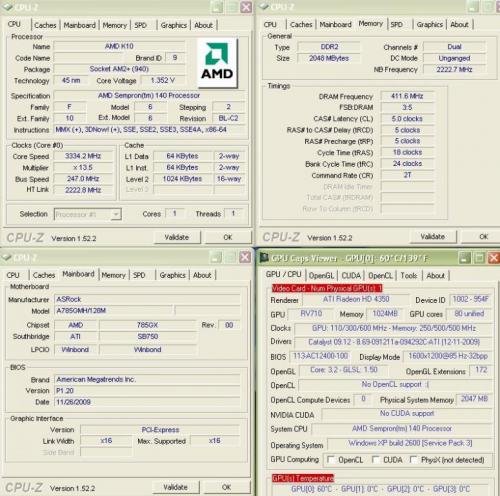Open the Tools tab in GPU Caps Viewer
500x496 pixels.
click(x=409, y=276)
